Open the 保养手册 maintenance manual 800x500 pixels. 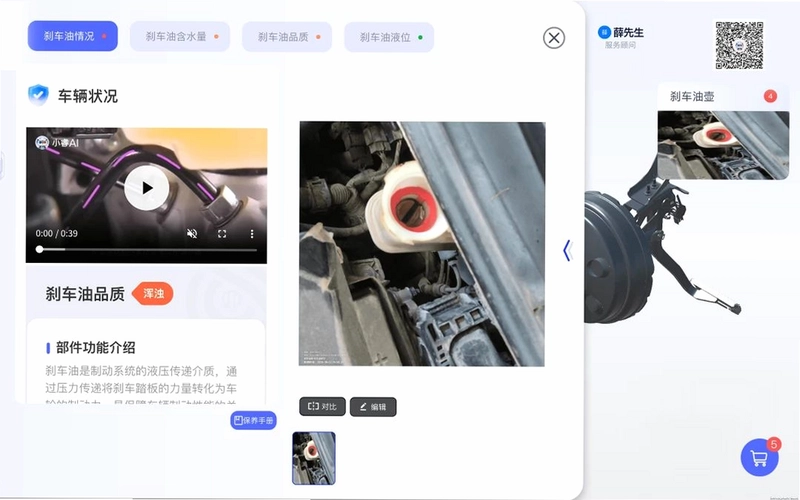point(254,420)
